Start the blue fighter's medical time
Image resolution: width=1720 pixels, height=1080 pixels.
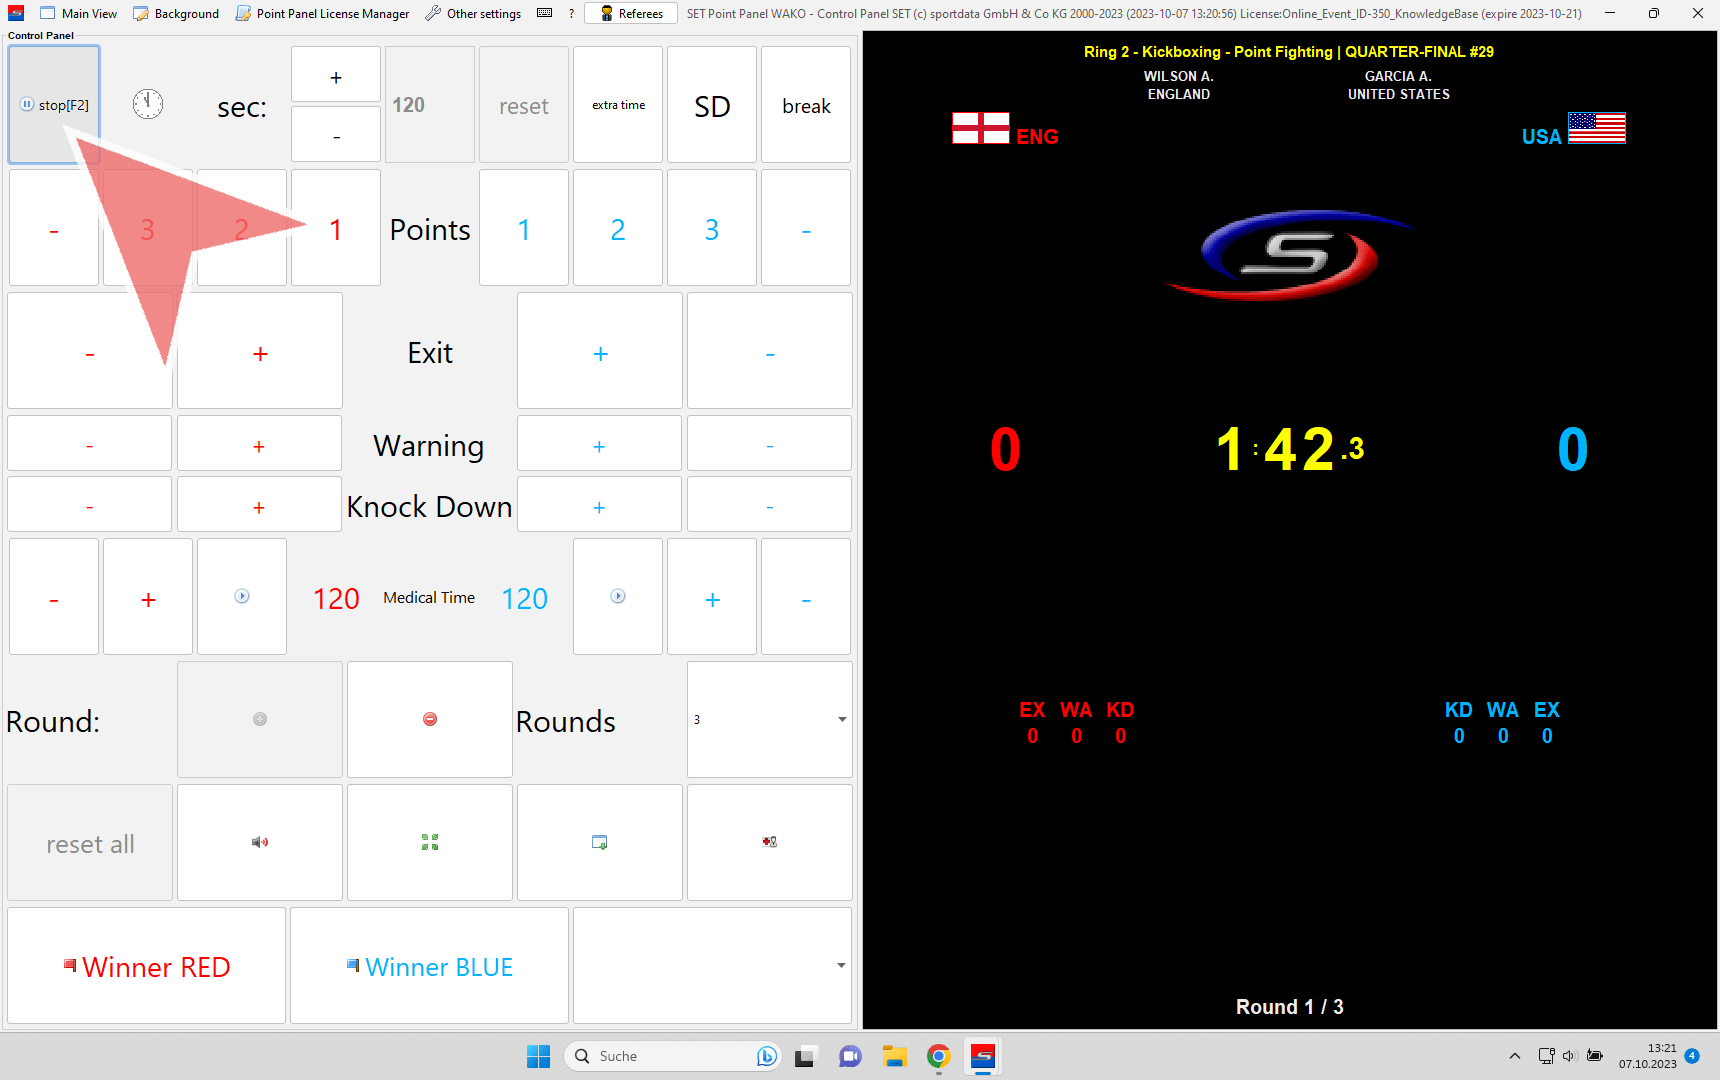618,597
